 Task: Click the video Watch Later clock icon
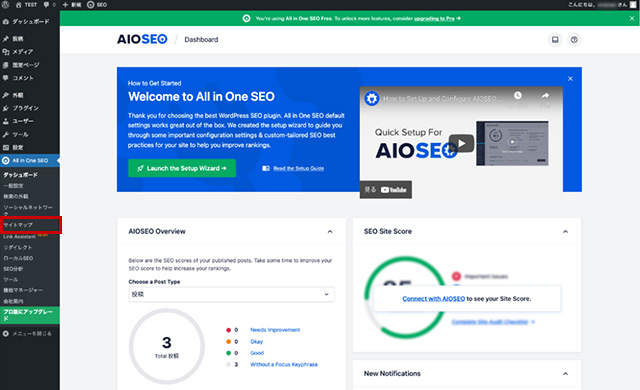(x=518, y=95)
